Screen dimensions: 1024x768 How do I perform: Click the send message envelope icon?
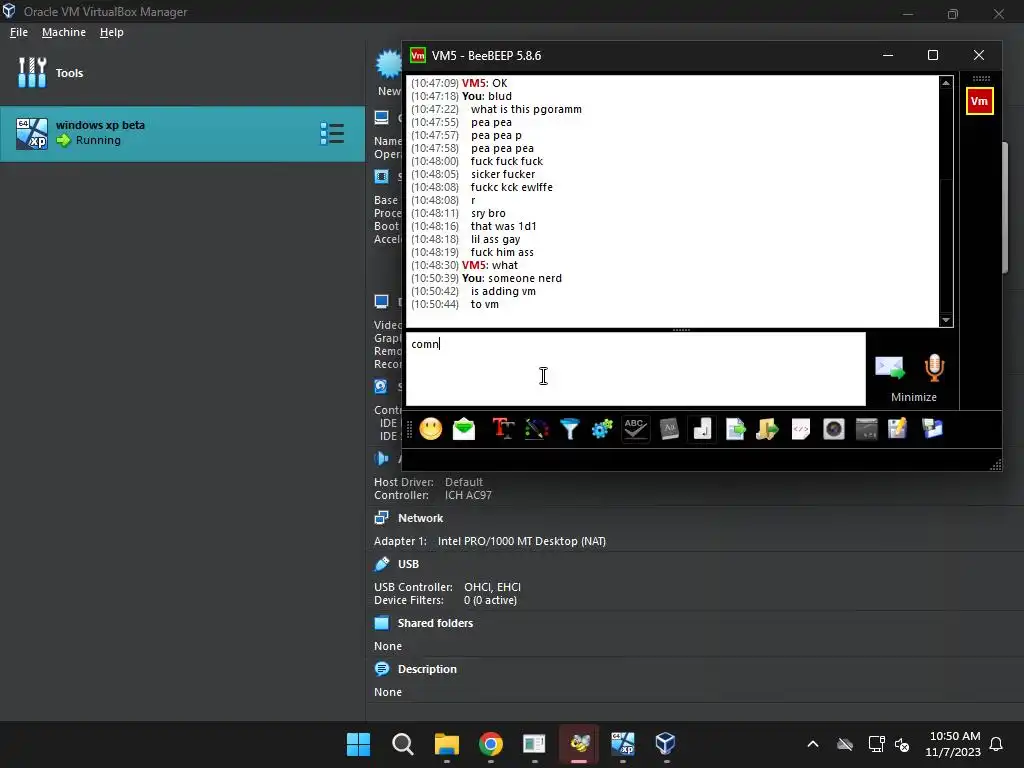pos(889,368)
